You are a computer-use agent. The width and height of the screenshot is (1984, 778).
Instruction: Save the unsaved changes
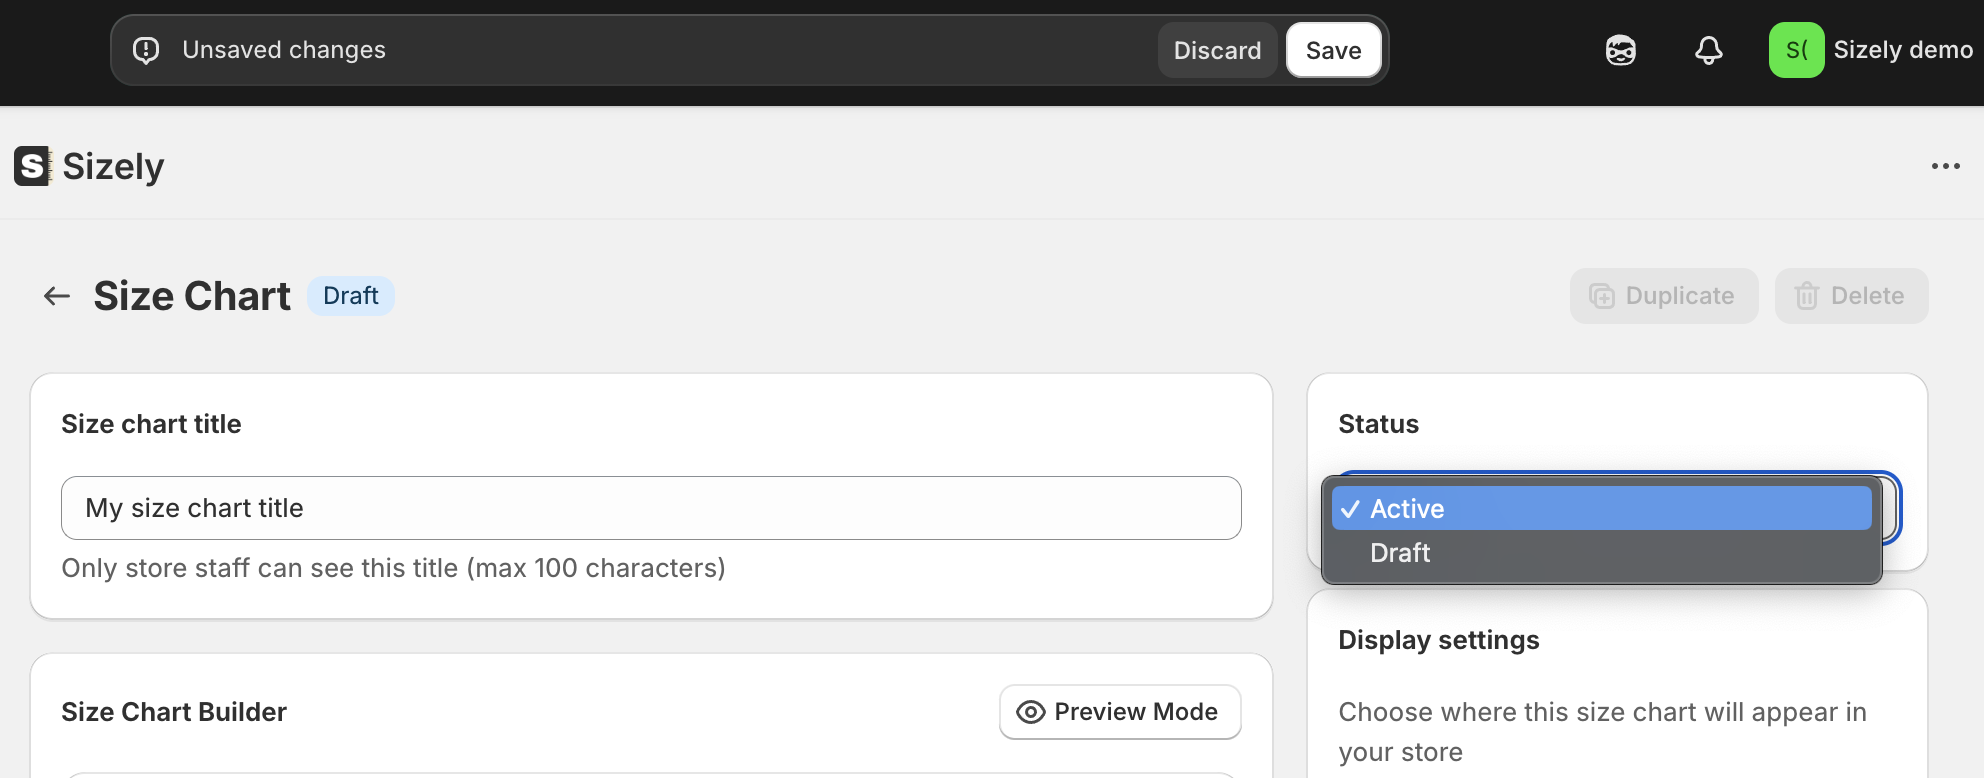(1334, 50)
